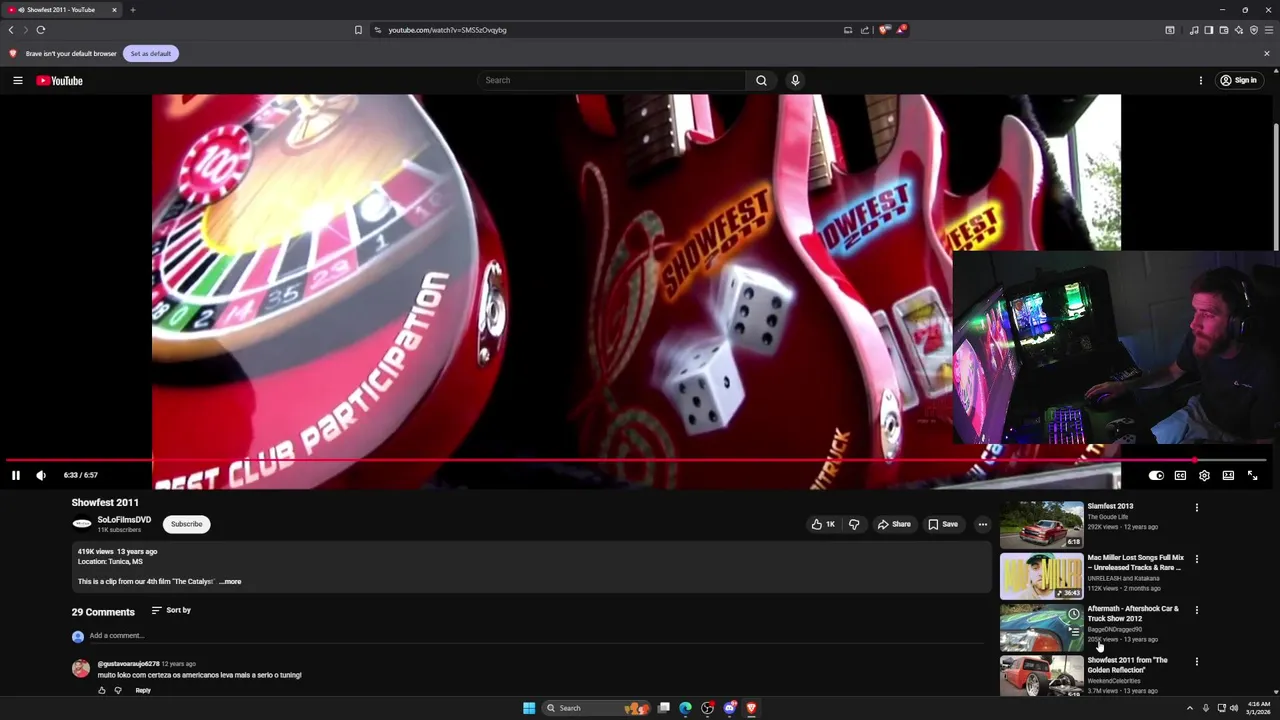Dislike the video with thumbs down
Viewport: 1280px width, 720px height.
854,524
